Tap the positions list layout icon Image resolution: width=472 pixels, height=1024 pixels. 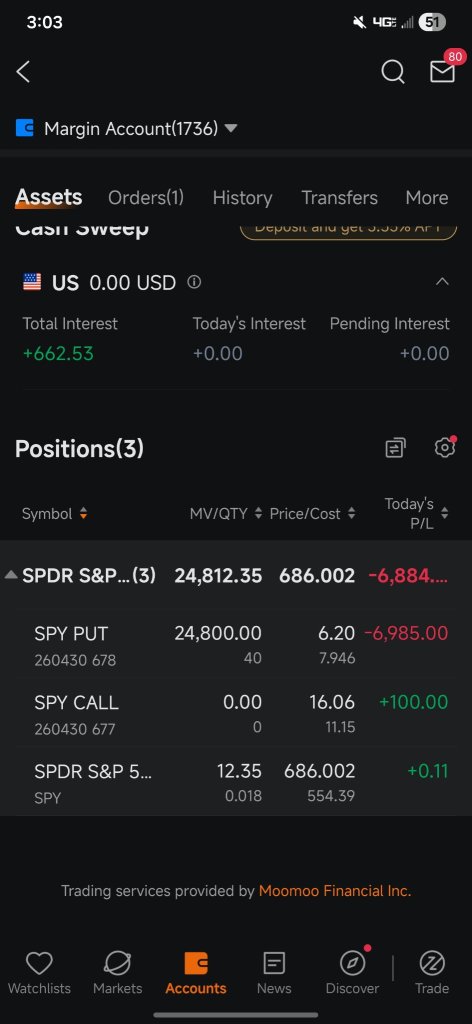tap(396, 448)
